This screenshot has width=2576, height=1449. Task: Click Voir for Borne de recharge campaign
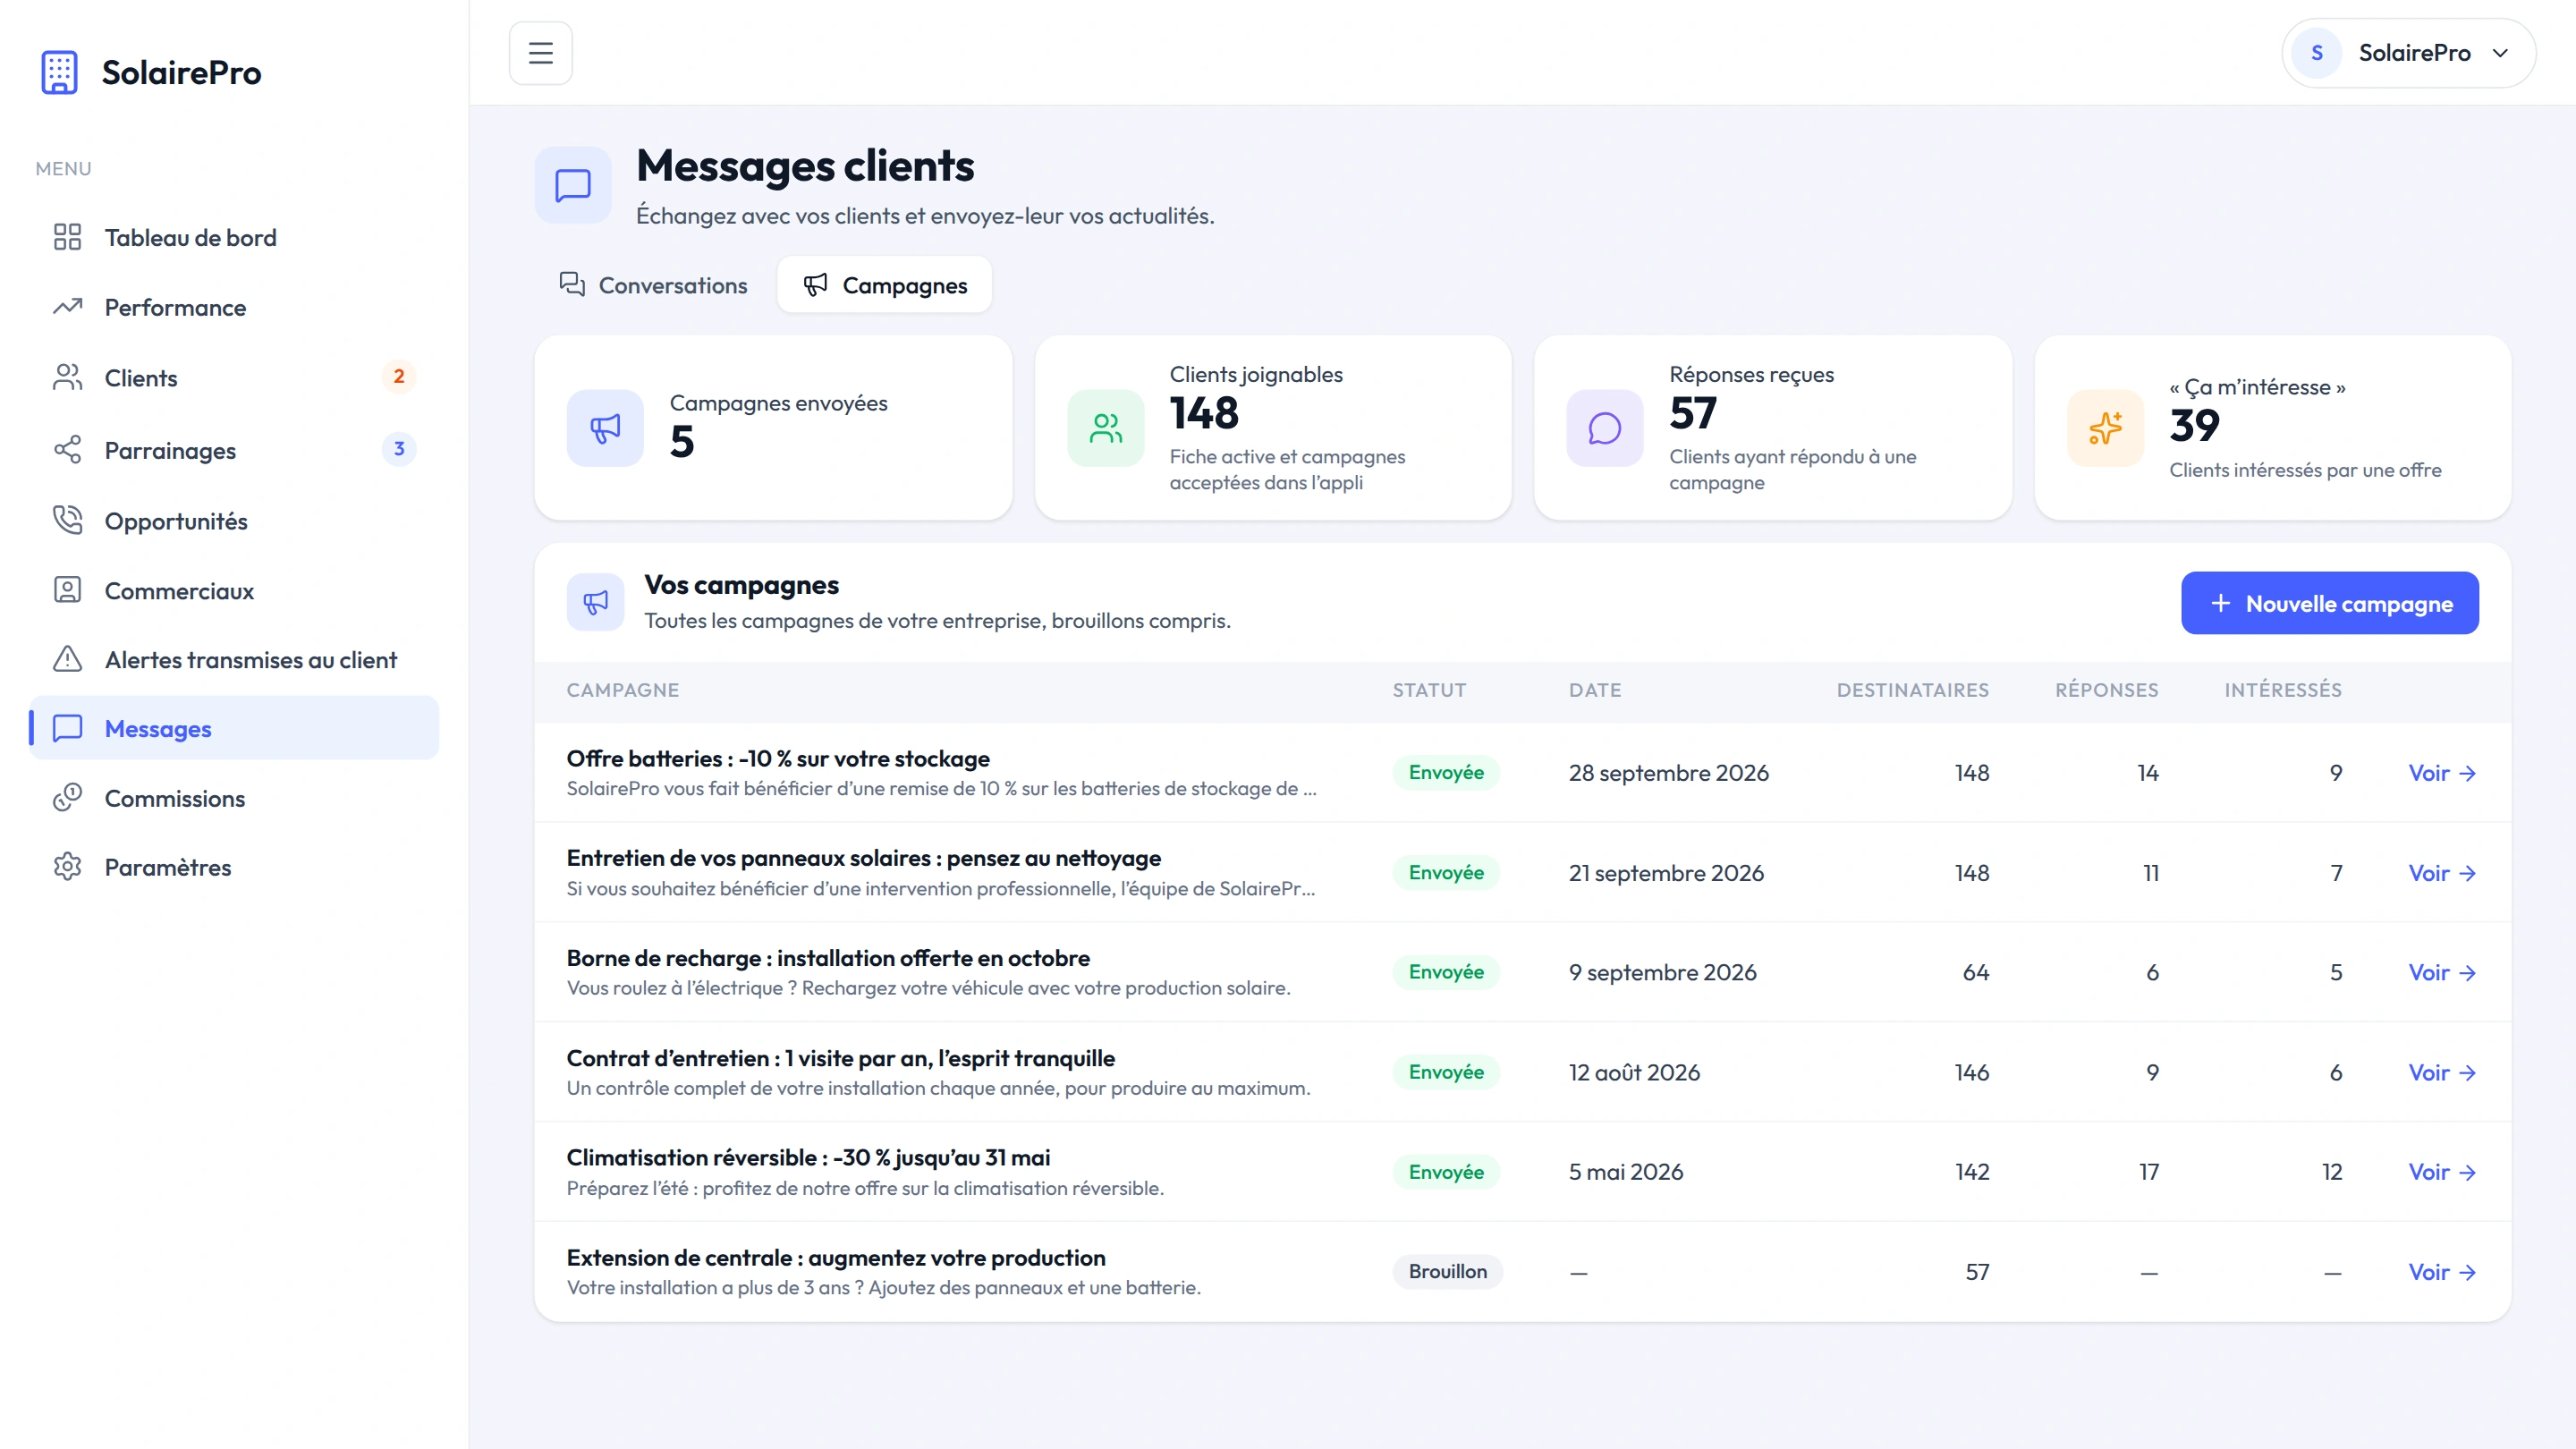click(x=2441, y=972)
